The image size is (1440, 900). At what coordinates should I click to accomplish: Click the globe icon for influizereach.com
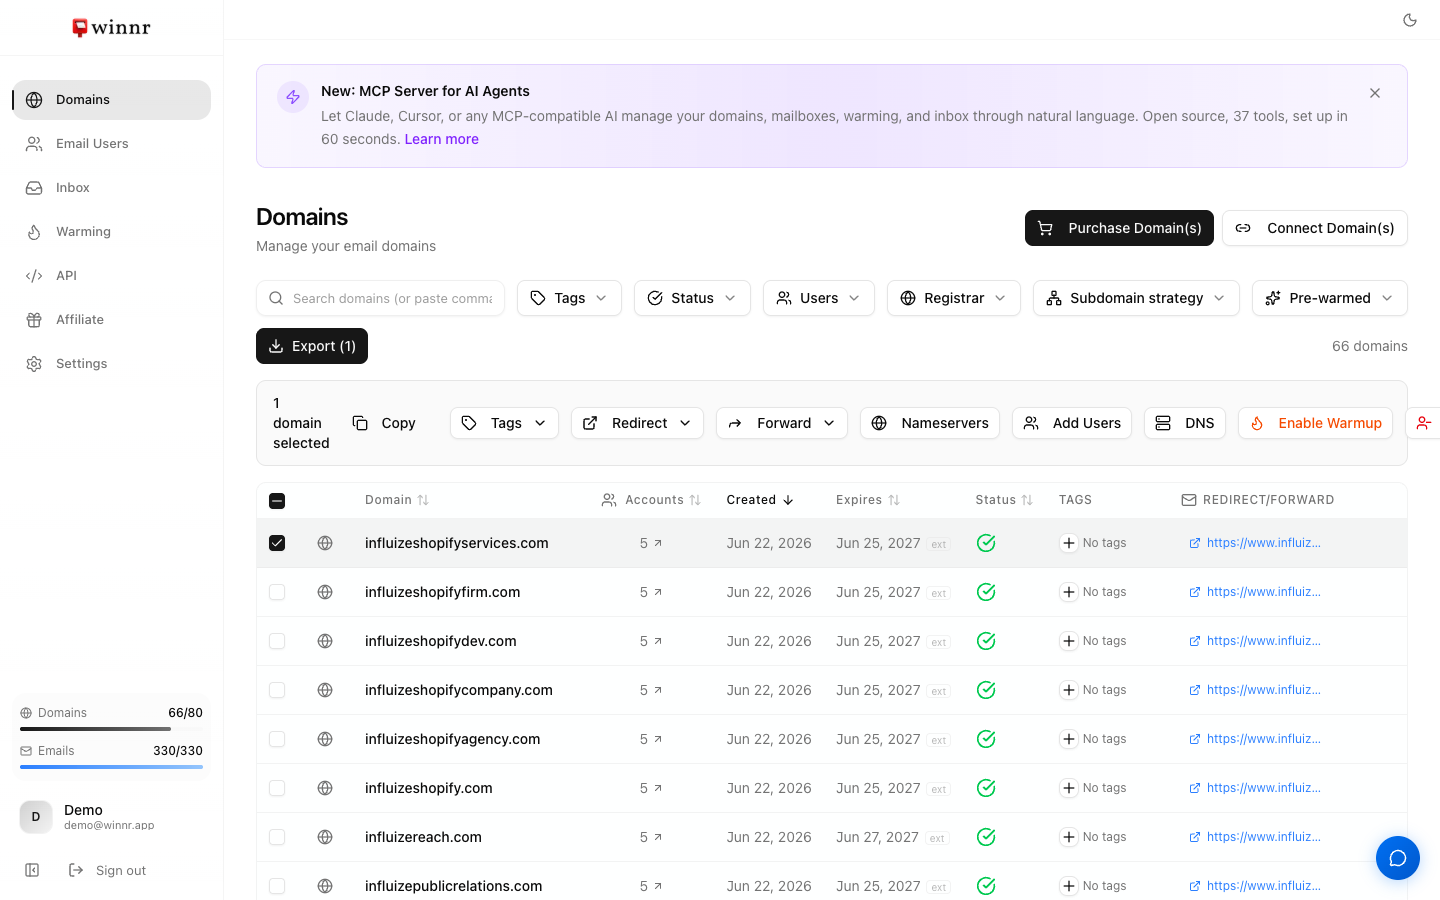[325, 837]
